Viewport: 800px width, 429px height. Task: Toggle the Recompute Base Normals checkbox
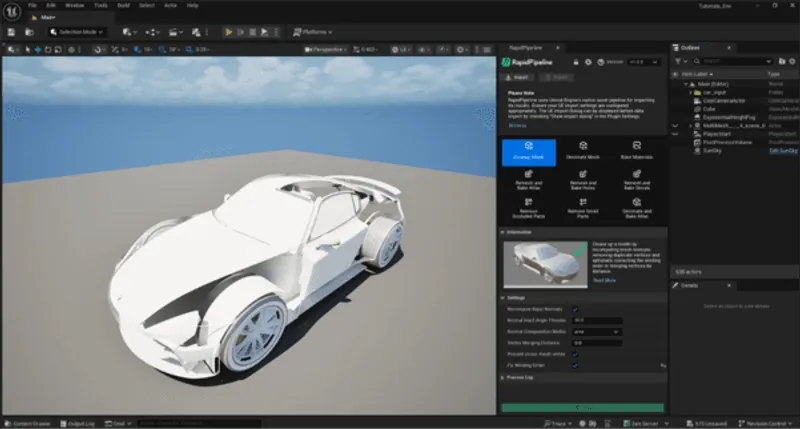click(x=576, y=309)
